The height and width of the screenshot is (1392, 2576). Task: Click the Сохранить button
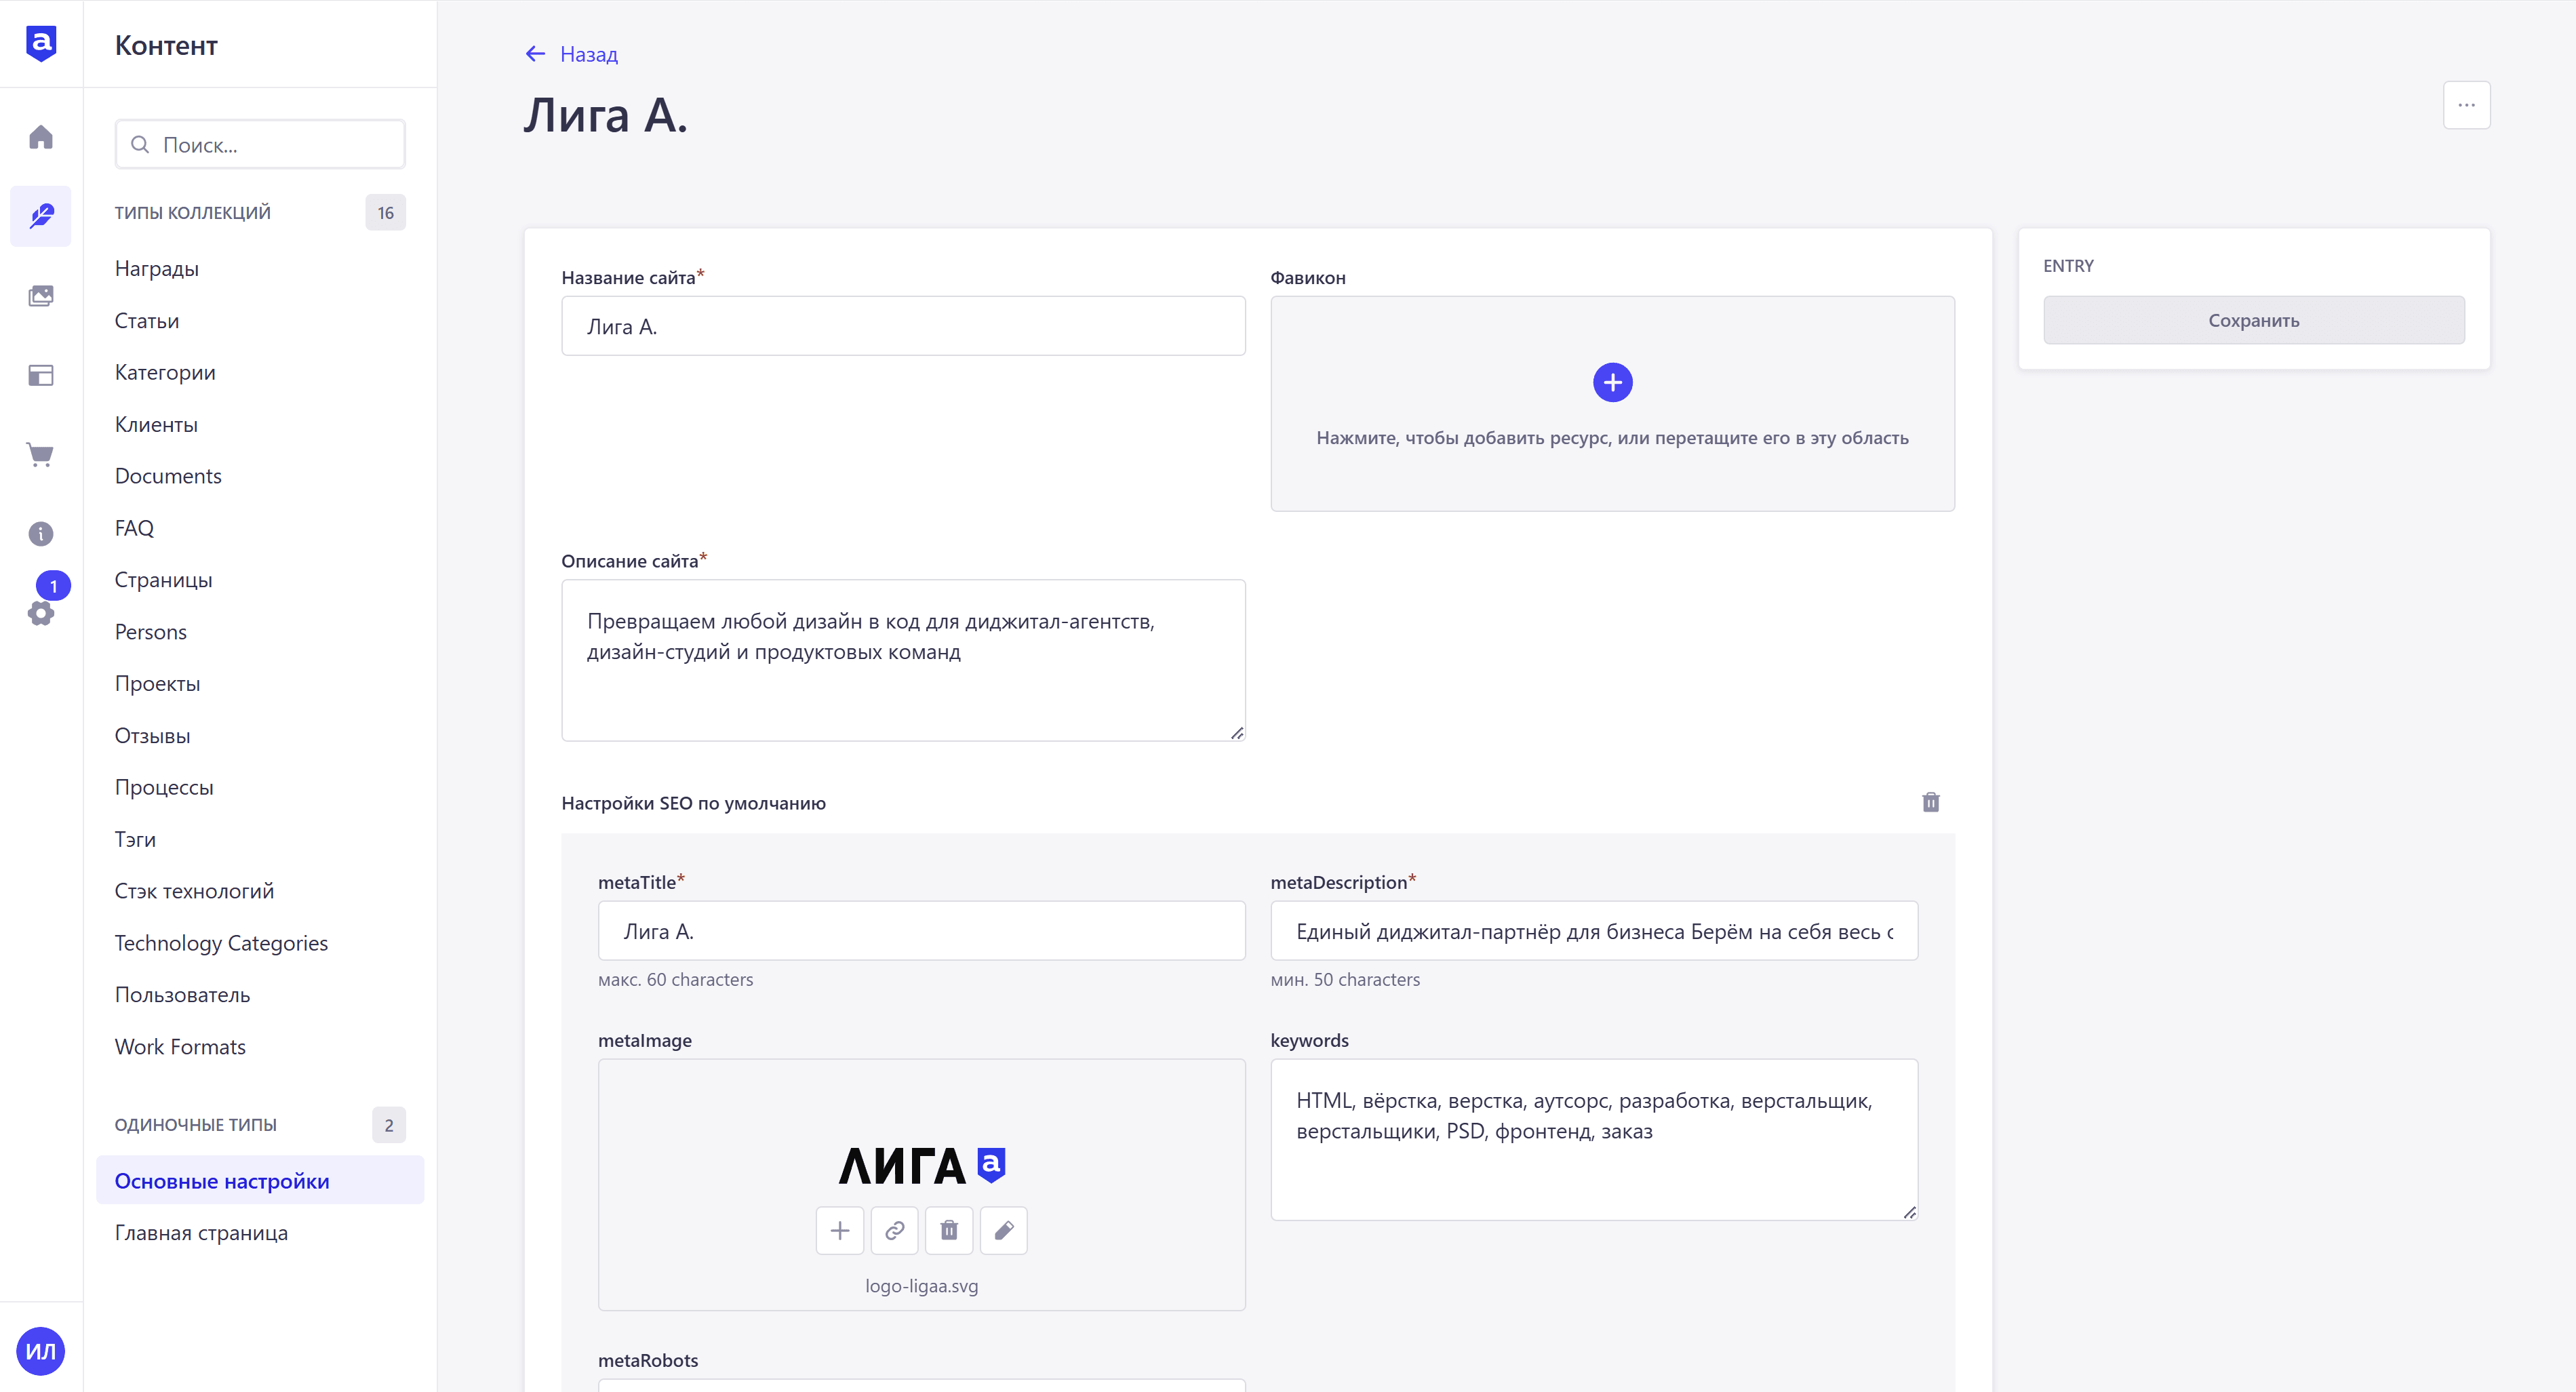click(2254, 320)
